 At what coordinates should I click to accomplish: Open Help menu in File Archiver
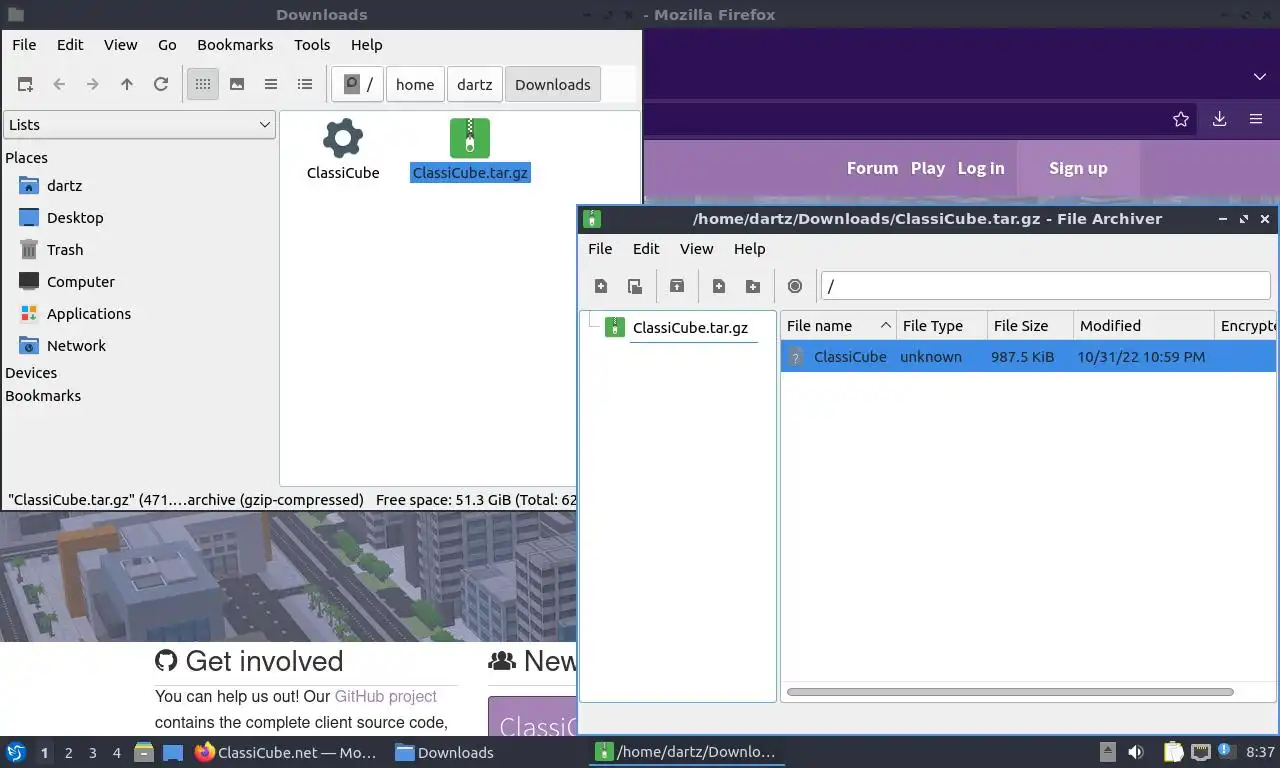pyautogui.click(x=749, y=249)
